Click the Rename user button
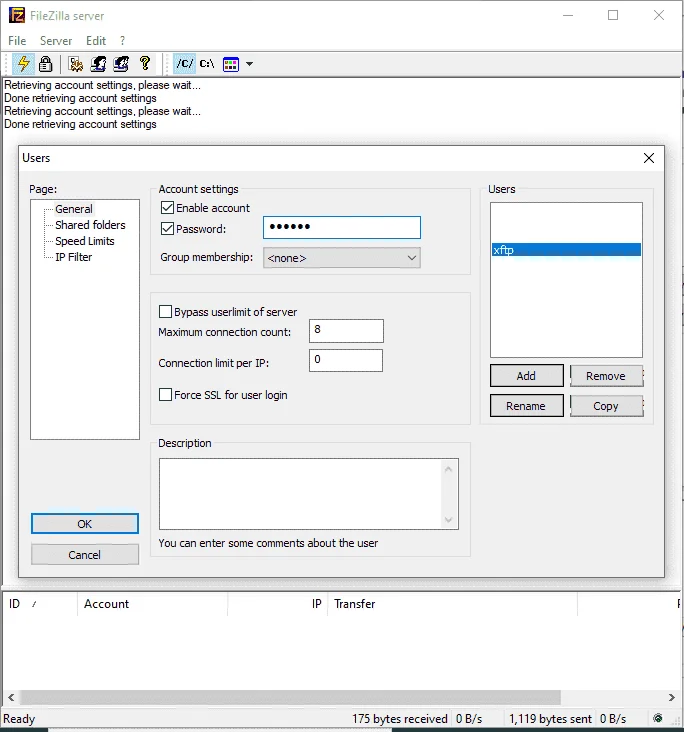684x732 pixels. pos(526,406)
